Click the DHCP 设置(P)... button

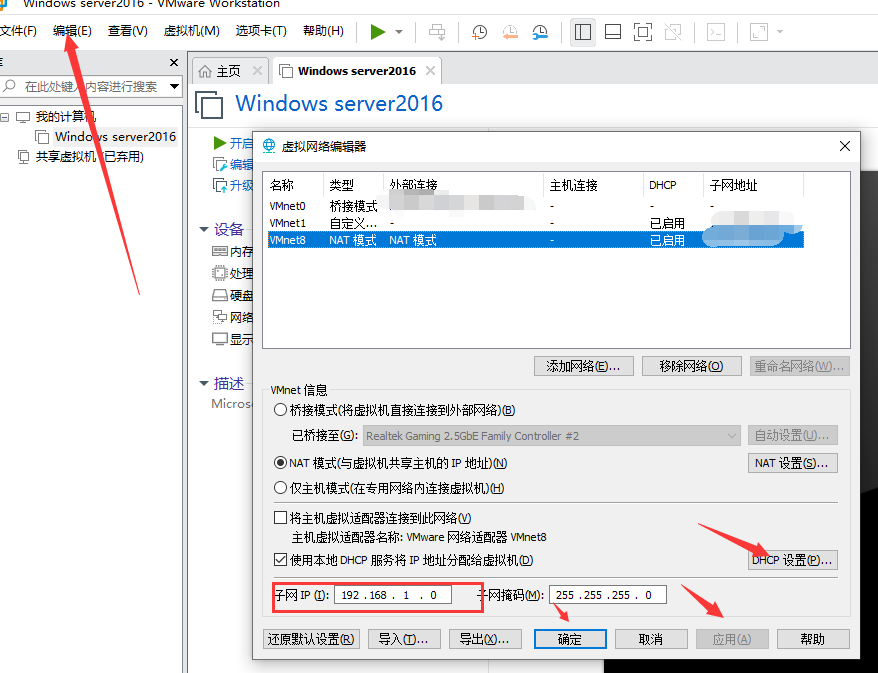(x=792, y=560)
